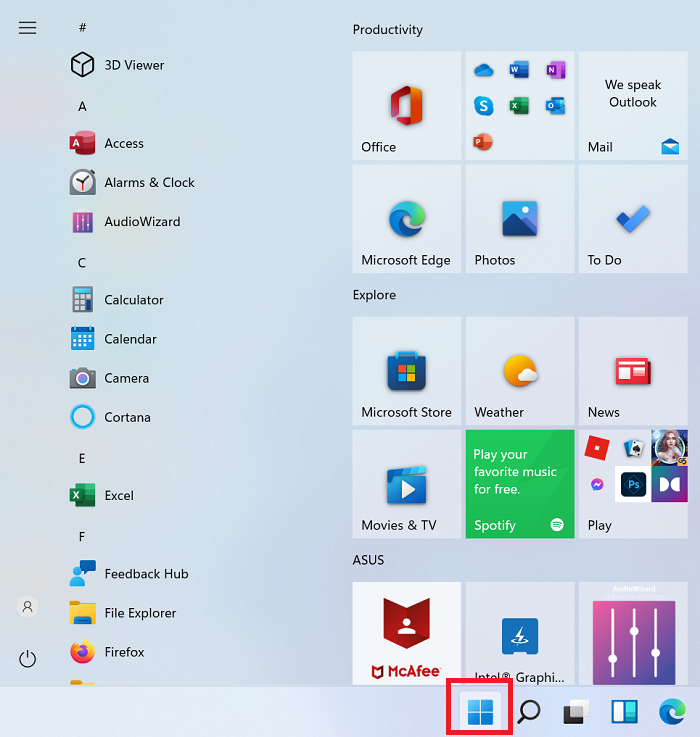This screenshot has width=700, height=737.
Task: Open the Photos tile
Action: (520, 219)
